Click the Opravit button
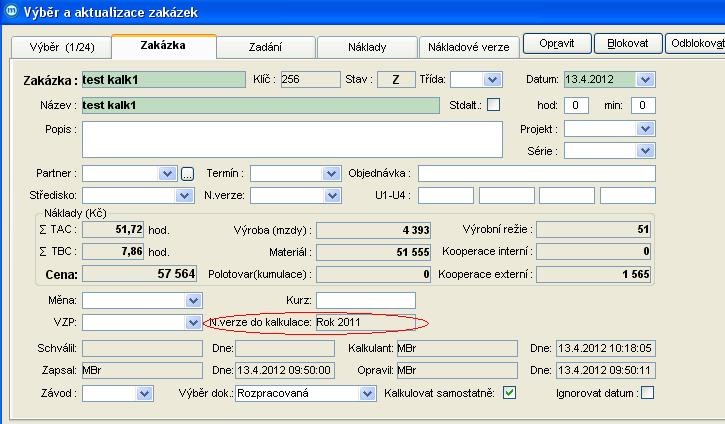This screenshot has width=725, height=424. click(557, 43)
